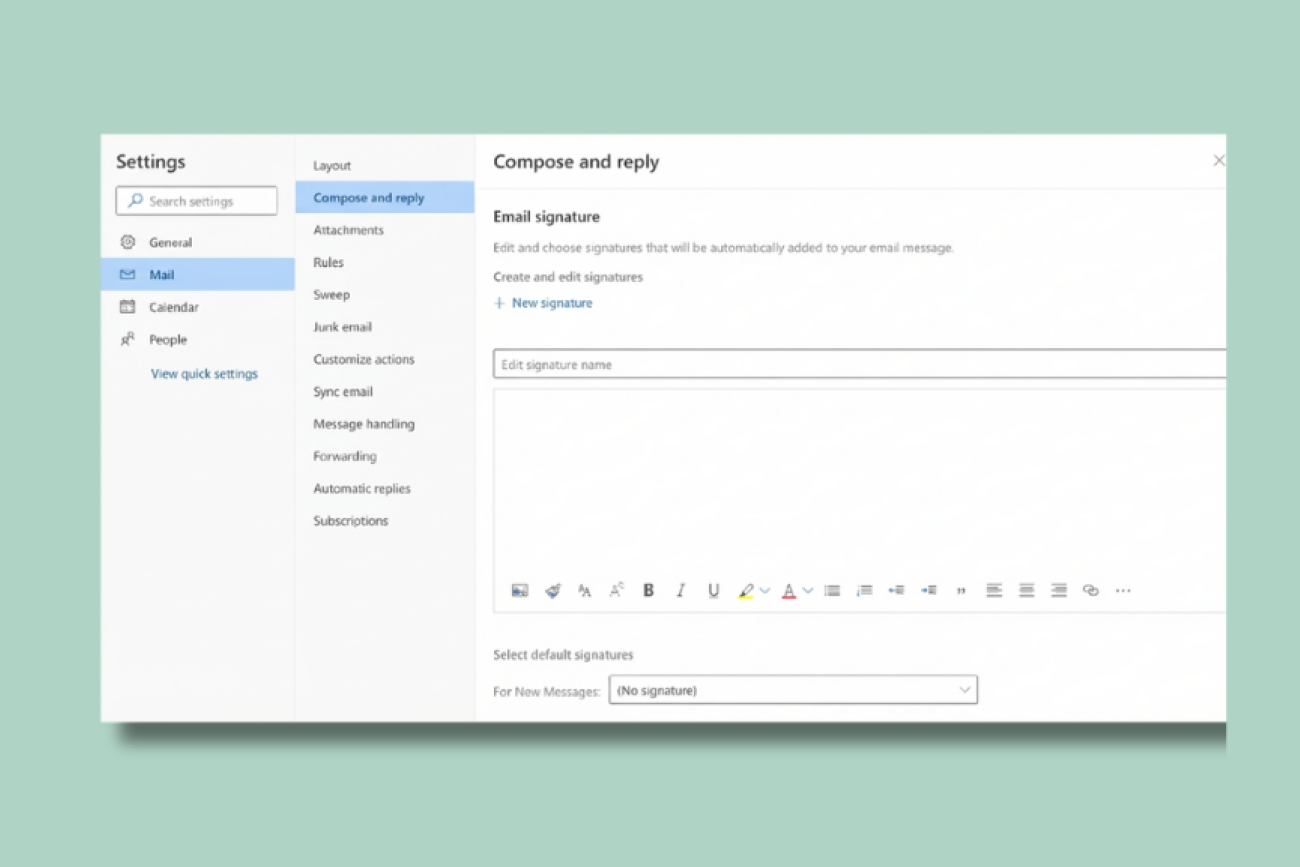Open the Attachments settings section
This screenshot has height=867, width=1300.
point(348,230)
